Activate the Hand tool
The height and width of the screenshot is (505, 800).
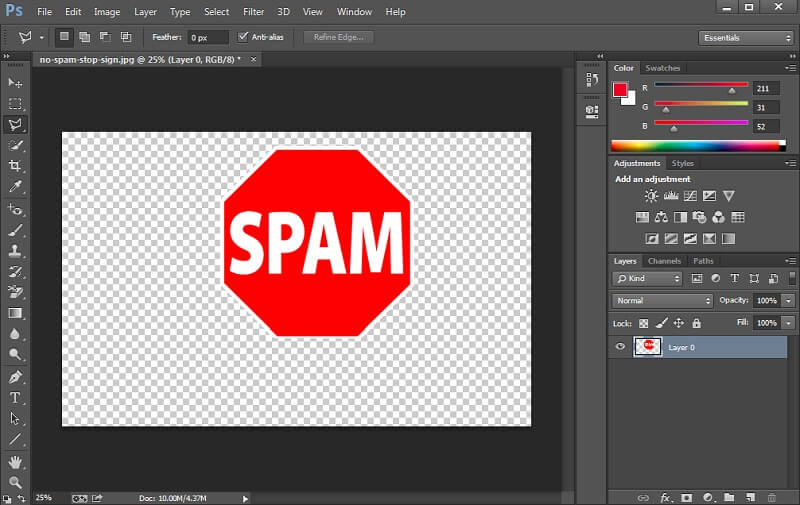coord(15,461)
